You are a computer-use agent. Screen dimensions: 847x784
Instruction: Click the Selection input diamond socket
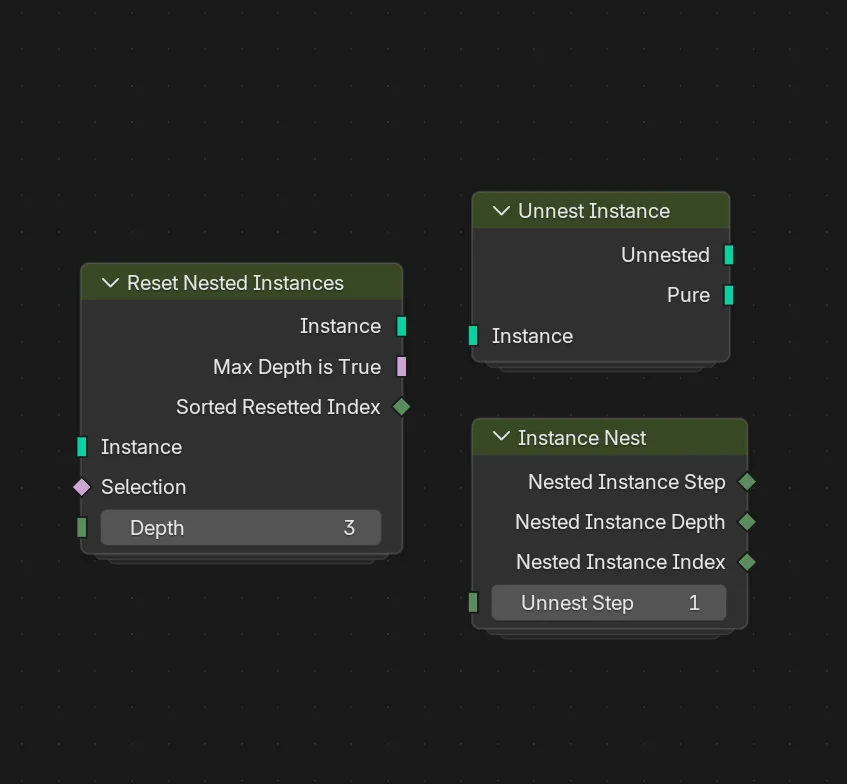pos(82,487)
